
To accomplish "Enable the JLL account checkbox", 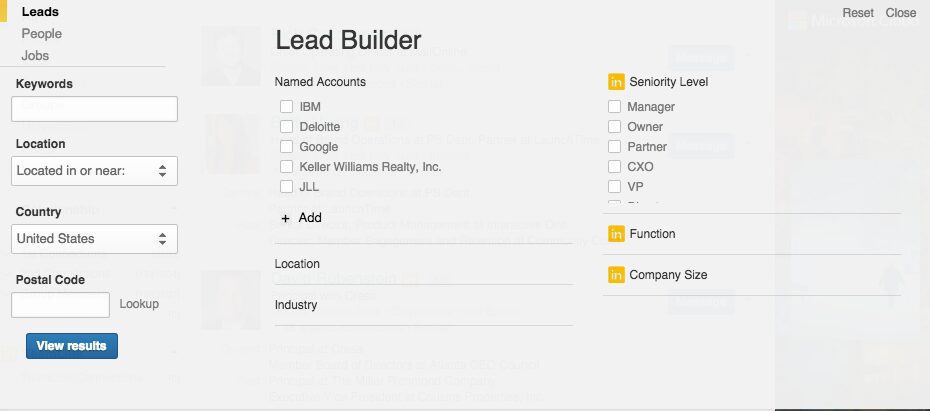I will (x=286, y=186).
